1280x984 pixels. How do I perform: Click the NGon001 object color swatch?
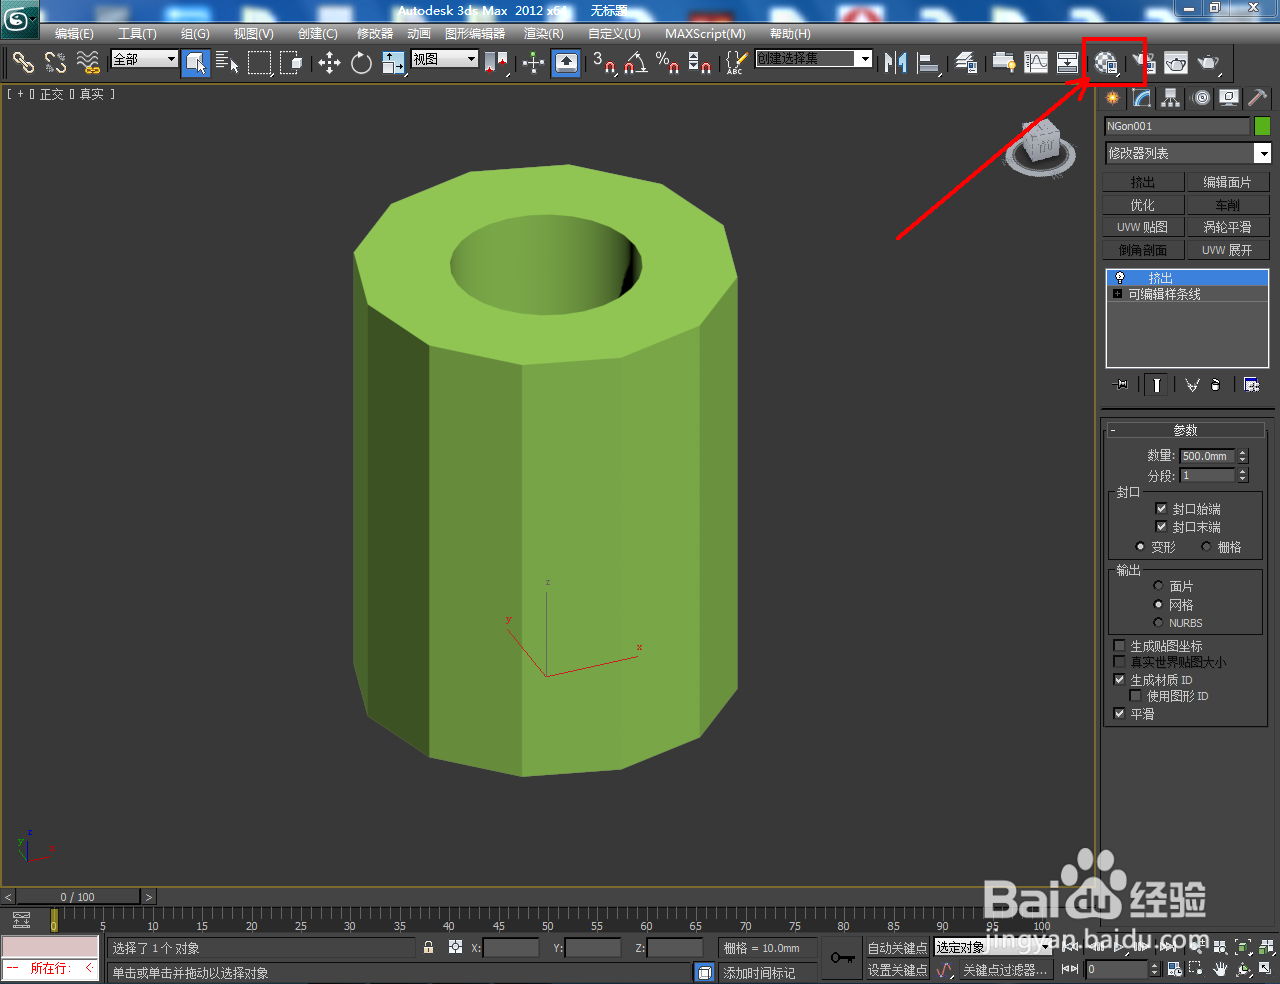1261,126
